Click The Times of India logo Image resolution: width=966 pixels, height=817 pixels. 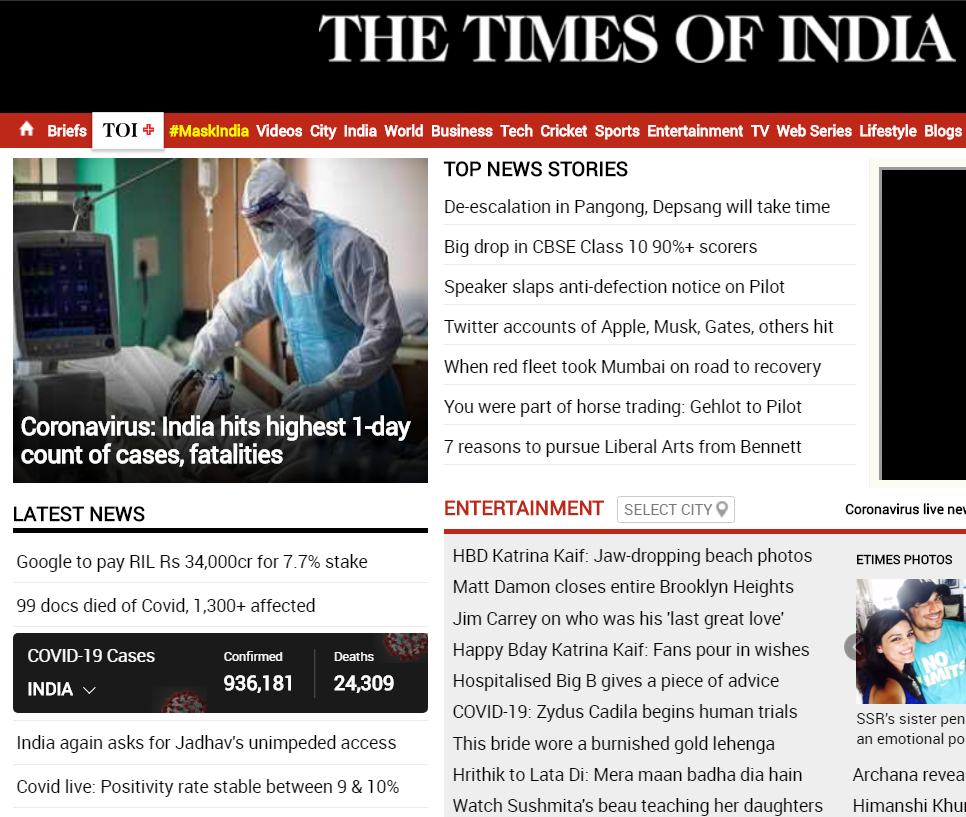636,38
